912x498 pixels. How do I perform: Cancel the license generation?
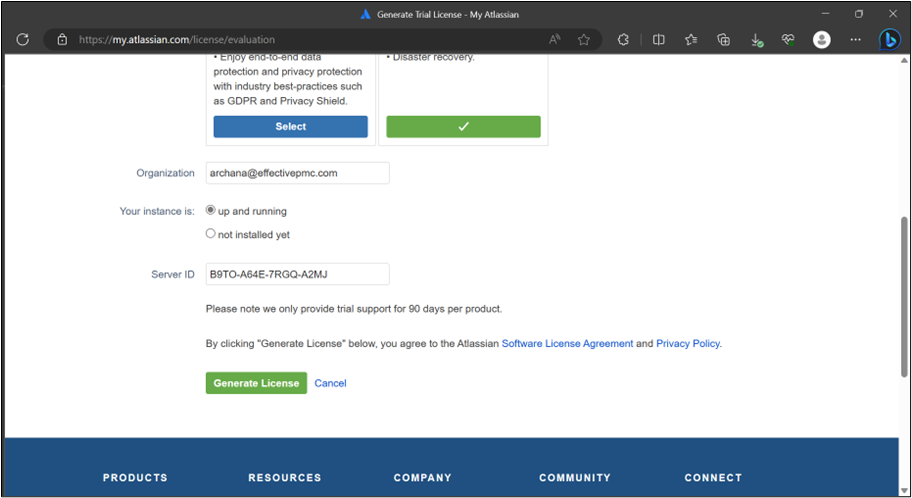coord(330,383)
